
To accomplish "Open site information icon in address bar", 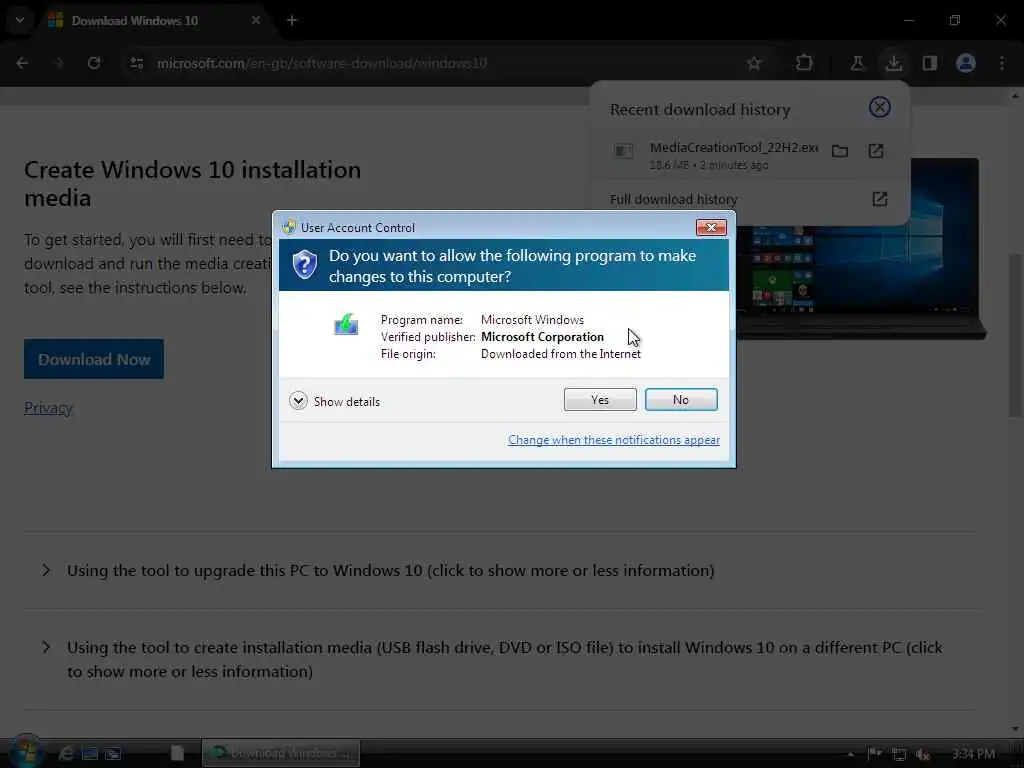I will (x=136, y=63).
